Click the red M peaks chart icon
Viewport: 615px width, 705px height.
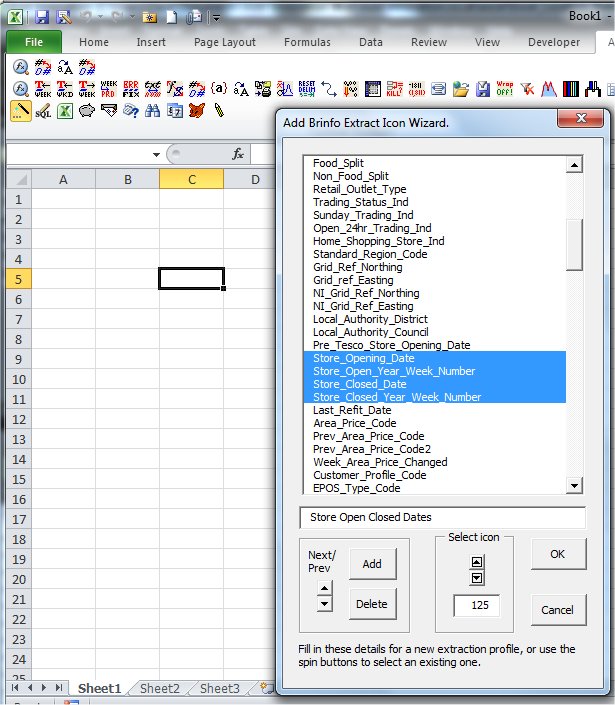point(548,89)
